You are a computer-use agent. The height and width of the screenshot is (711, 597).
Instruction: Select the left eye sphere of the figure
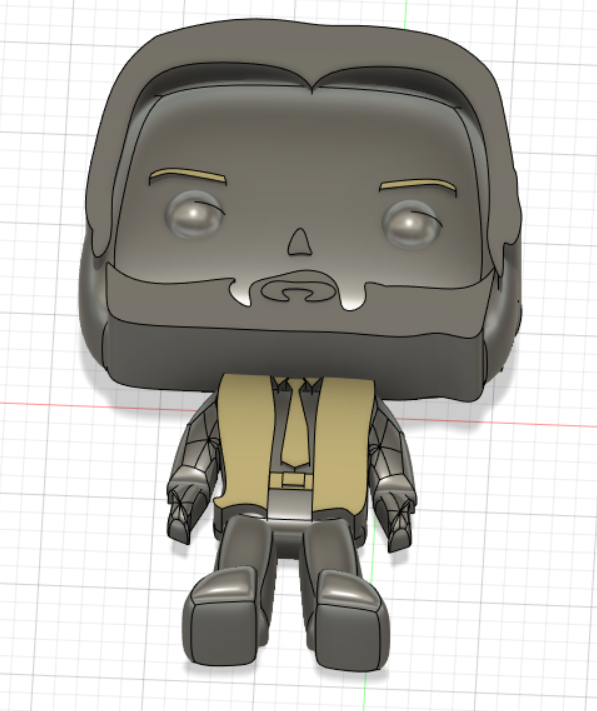(x=195, y=214)
